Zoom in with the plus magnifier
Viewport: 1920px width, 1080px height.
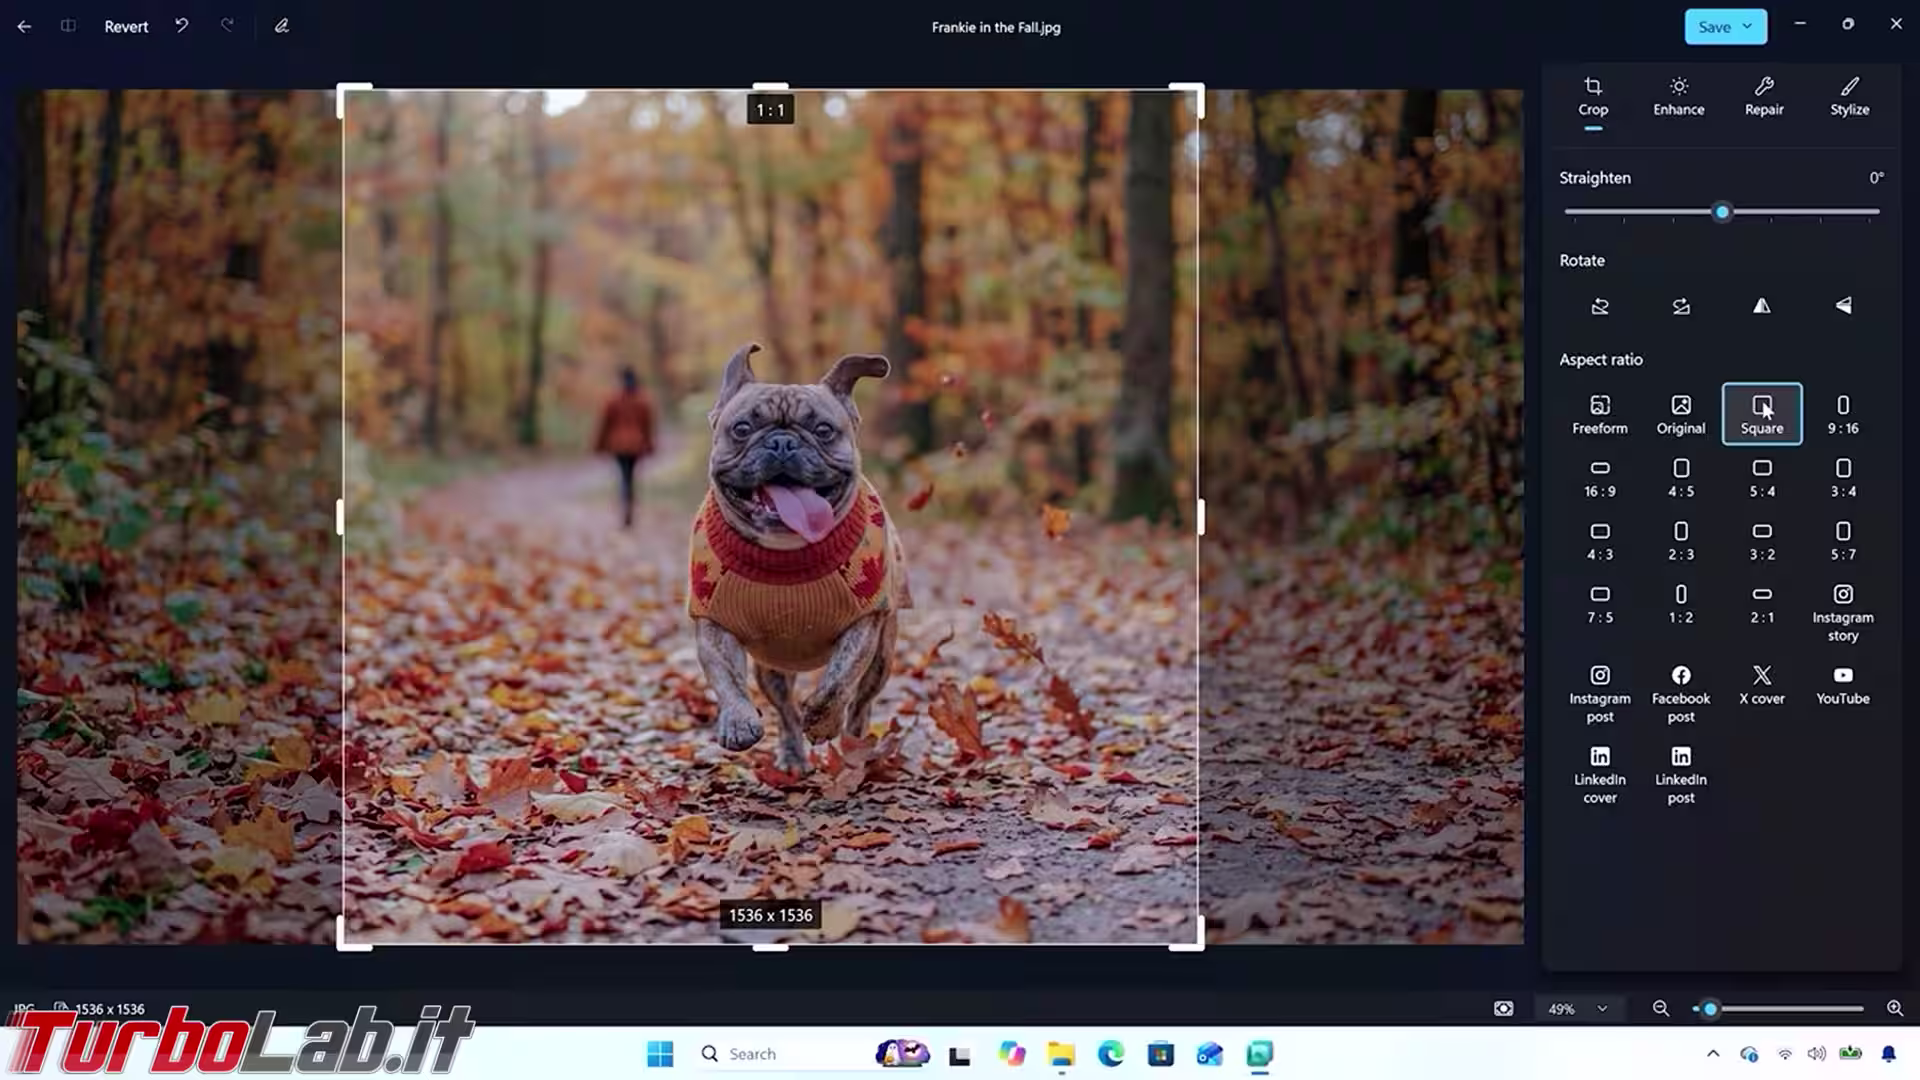click(x=1894, y=1009)
